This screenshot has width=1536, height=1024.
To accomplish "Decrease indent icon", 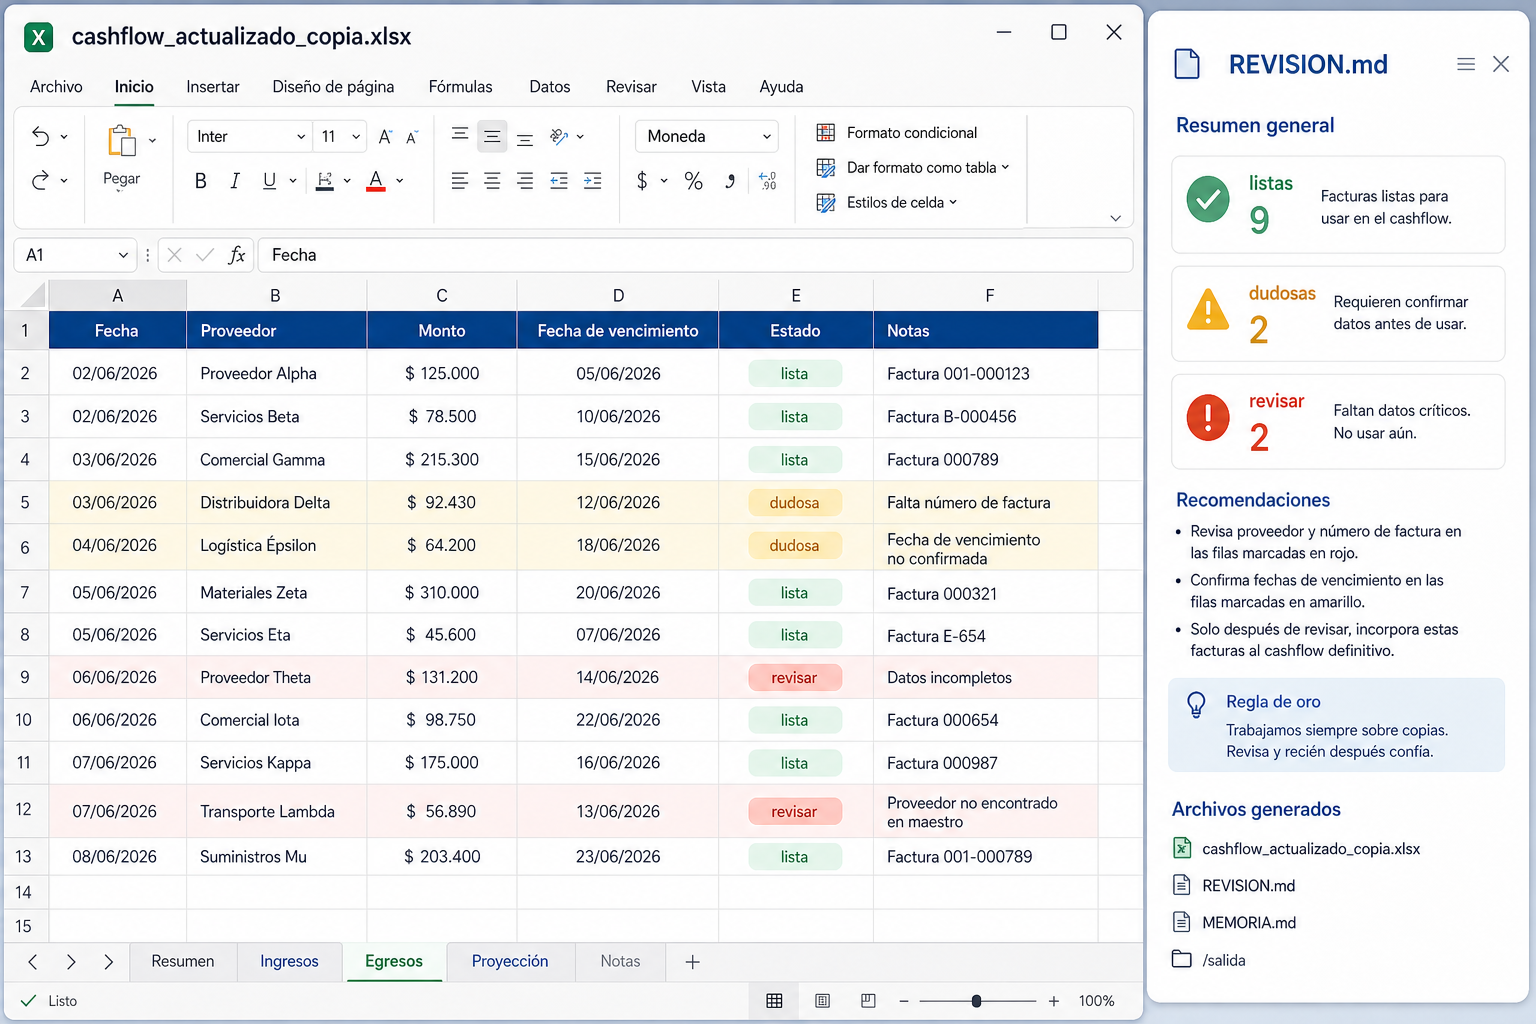I will pos(559,181).
